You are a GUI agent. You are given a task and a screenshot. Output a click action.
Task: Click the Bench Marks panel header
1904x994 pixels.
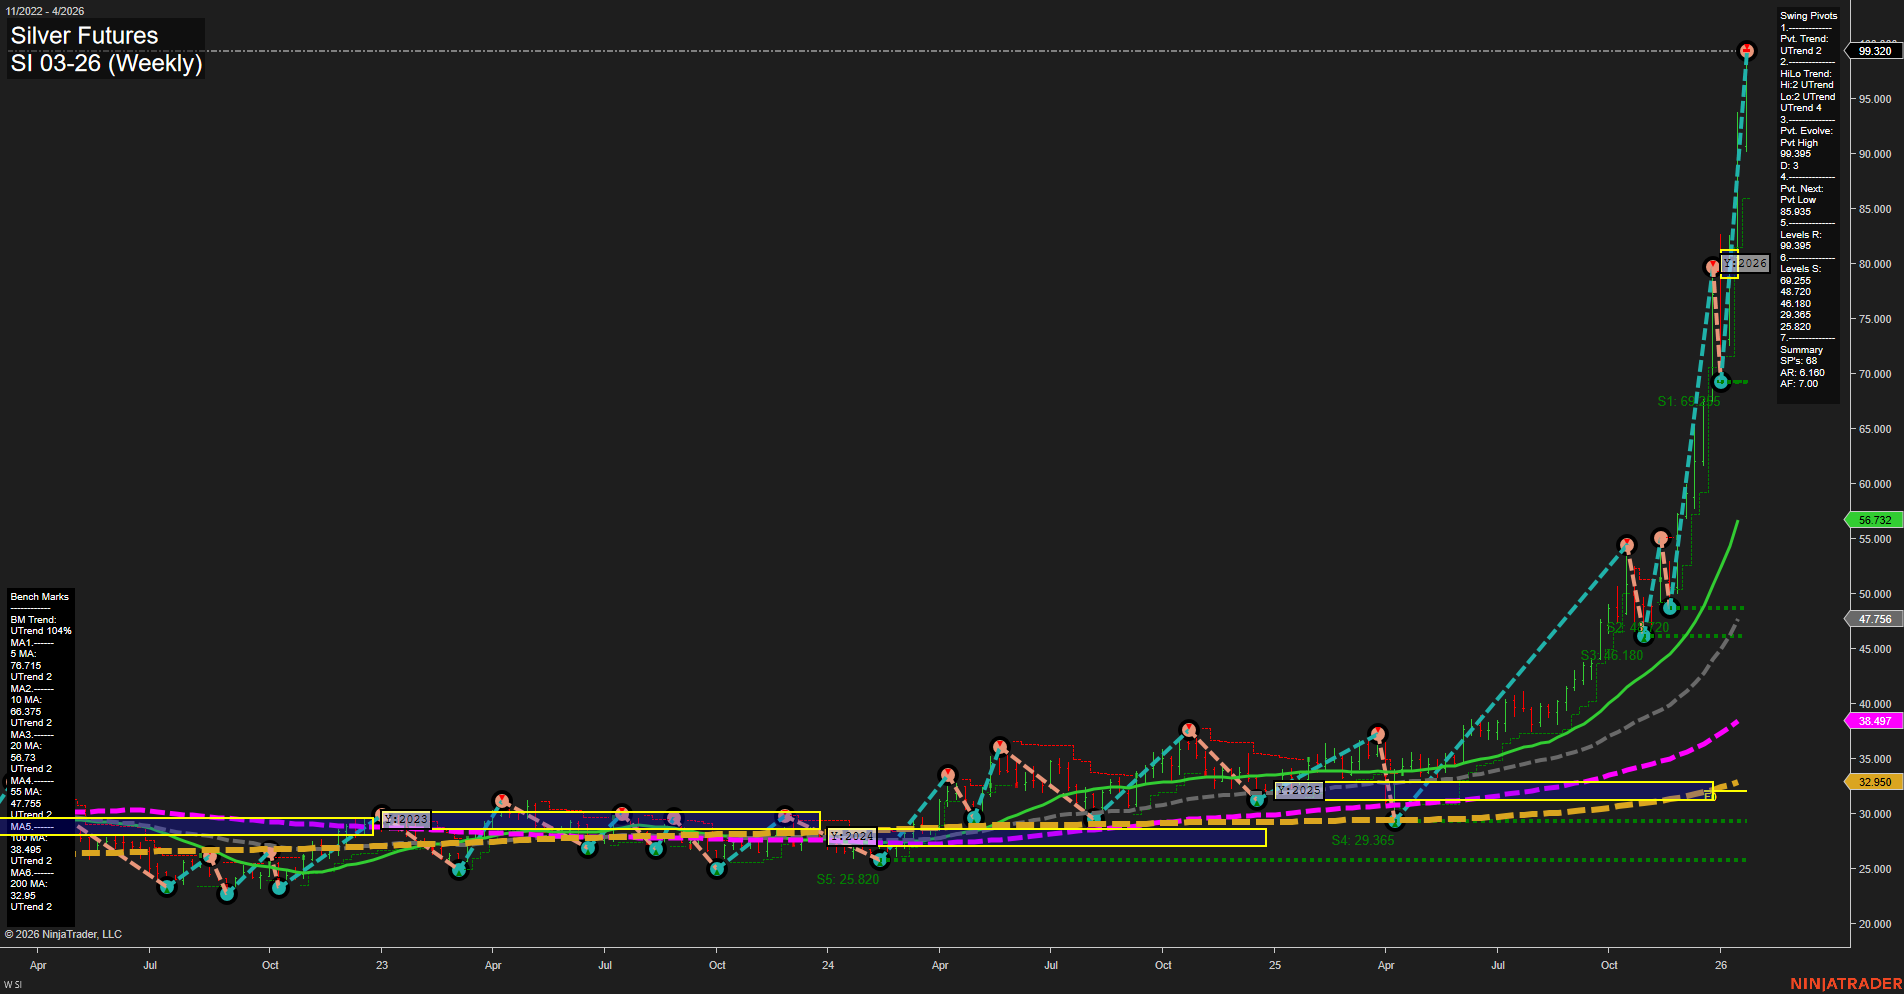[x=39, y=596]
